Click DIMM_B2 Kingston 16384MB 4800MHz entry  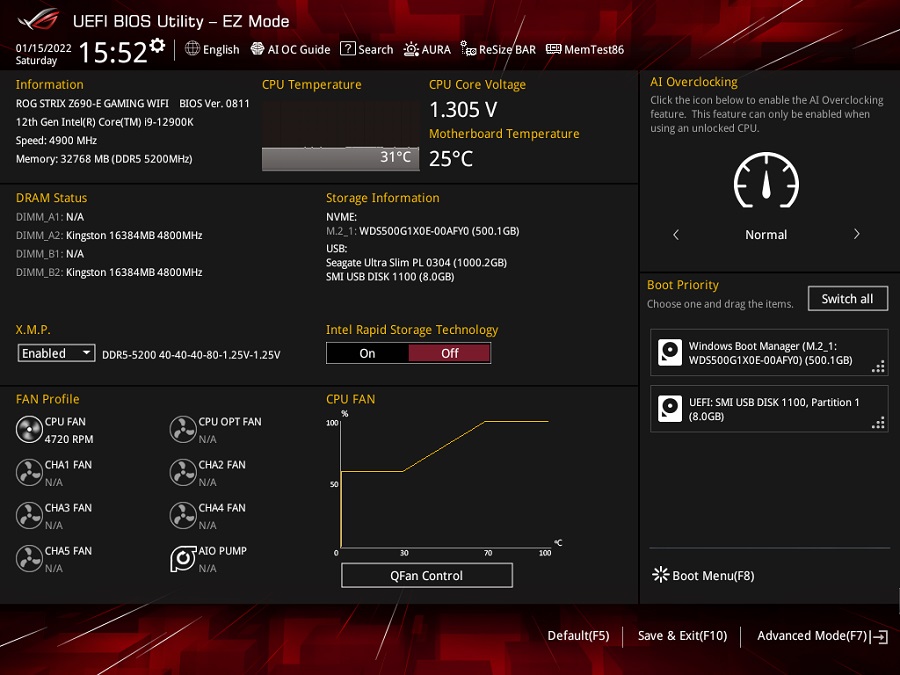(x=109, y=272)
